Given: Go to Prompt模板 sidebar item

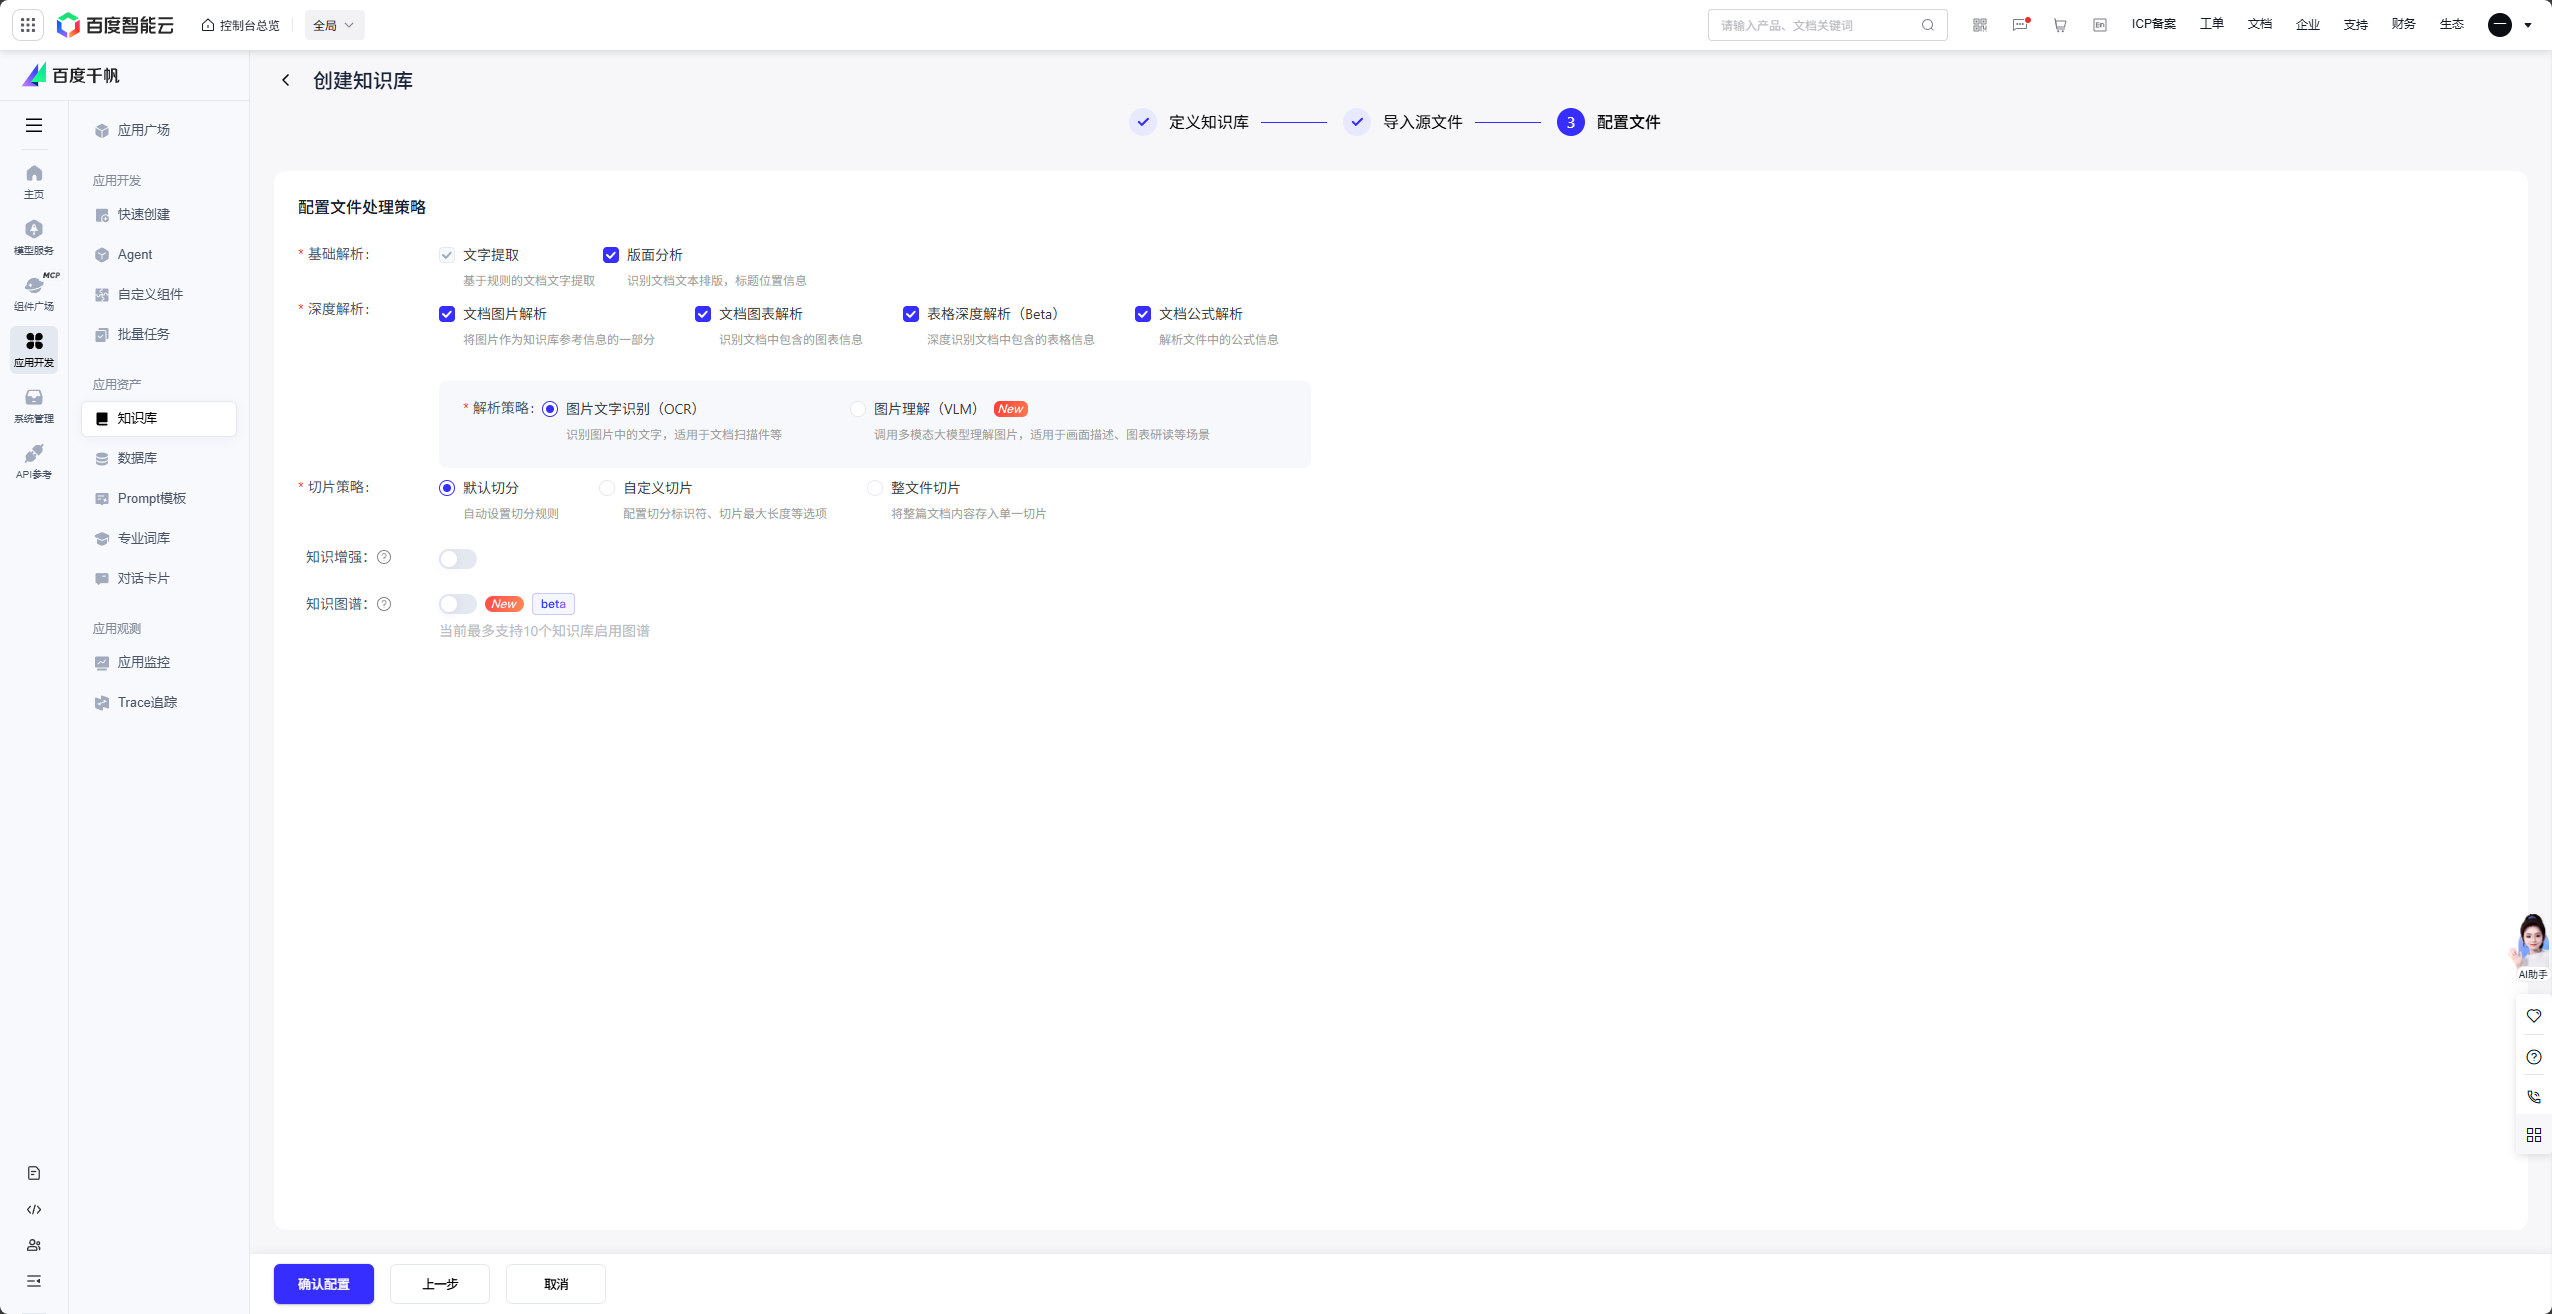Looking at the screenshot, I should 151,498.
